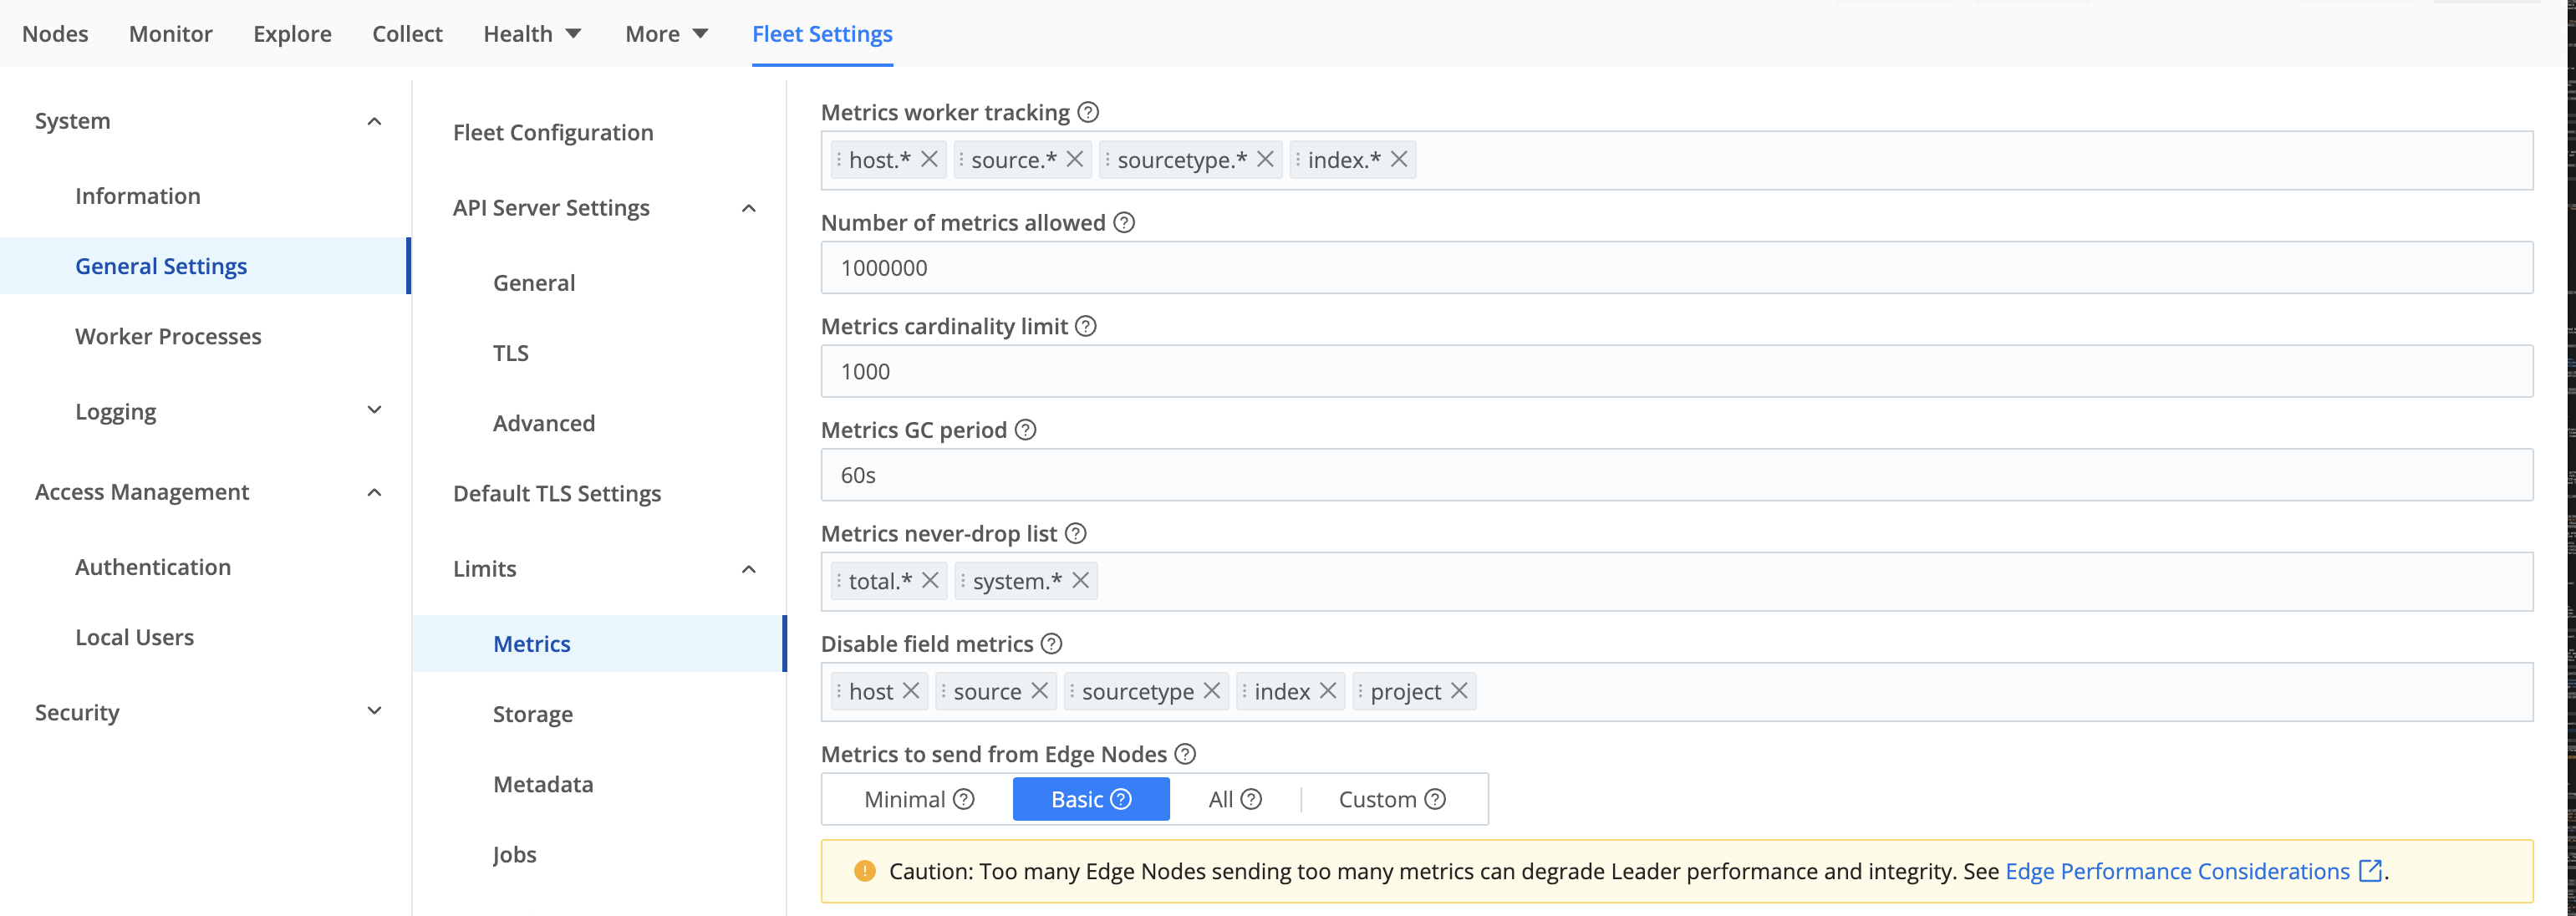Collapse the Limits section
The width and height of the screenshot is (2576, 916).
[x=749, y=568]
